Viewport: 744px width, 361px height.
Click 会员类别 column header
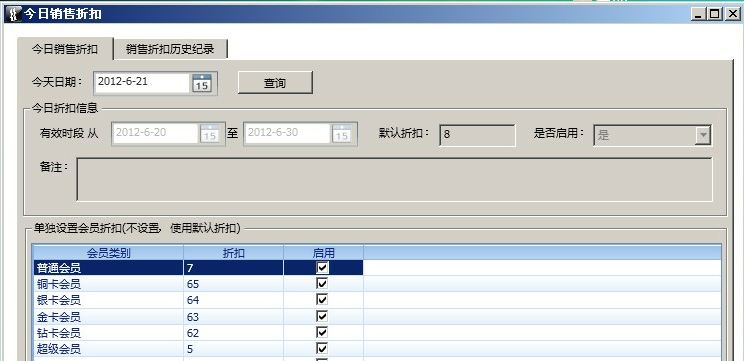pos(108,253)
